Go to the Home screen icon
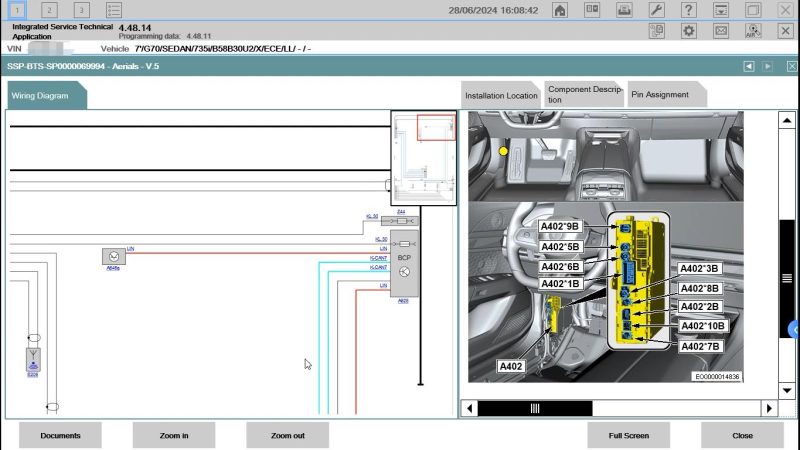The width and height of the screenshot is (800, 450). [560, 10]
